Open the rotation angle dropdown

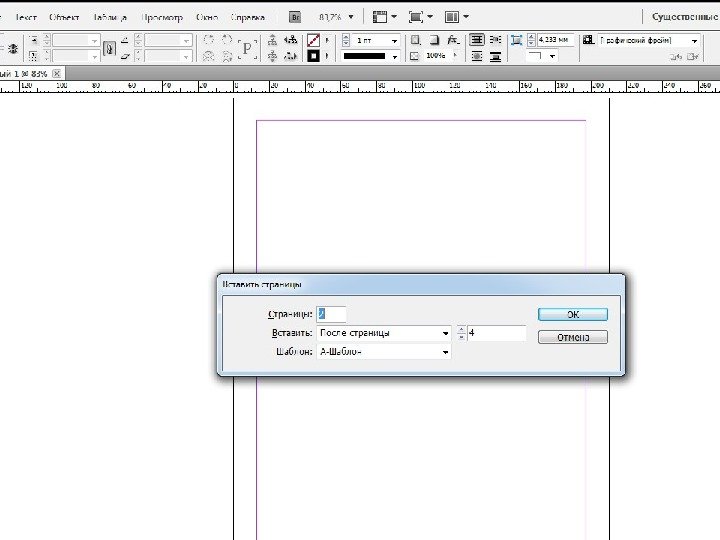pos(186,40)
